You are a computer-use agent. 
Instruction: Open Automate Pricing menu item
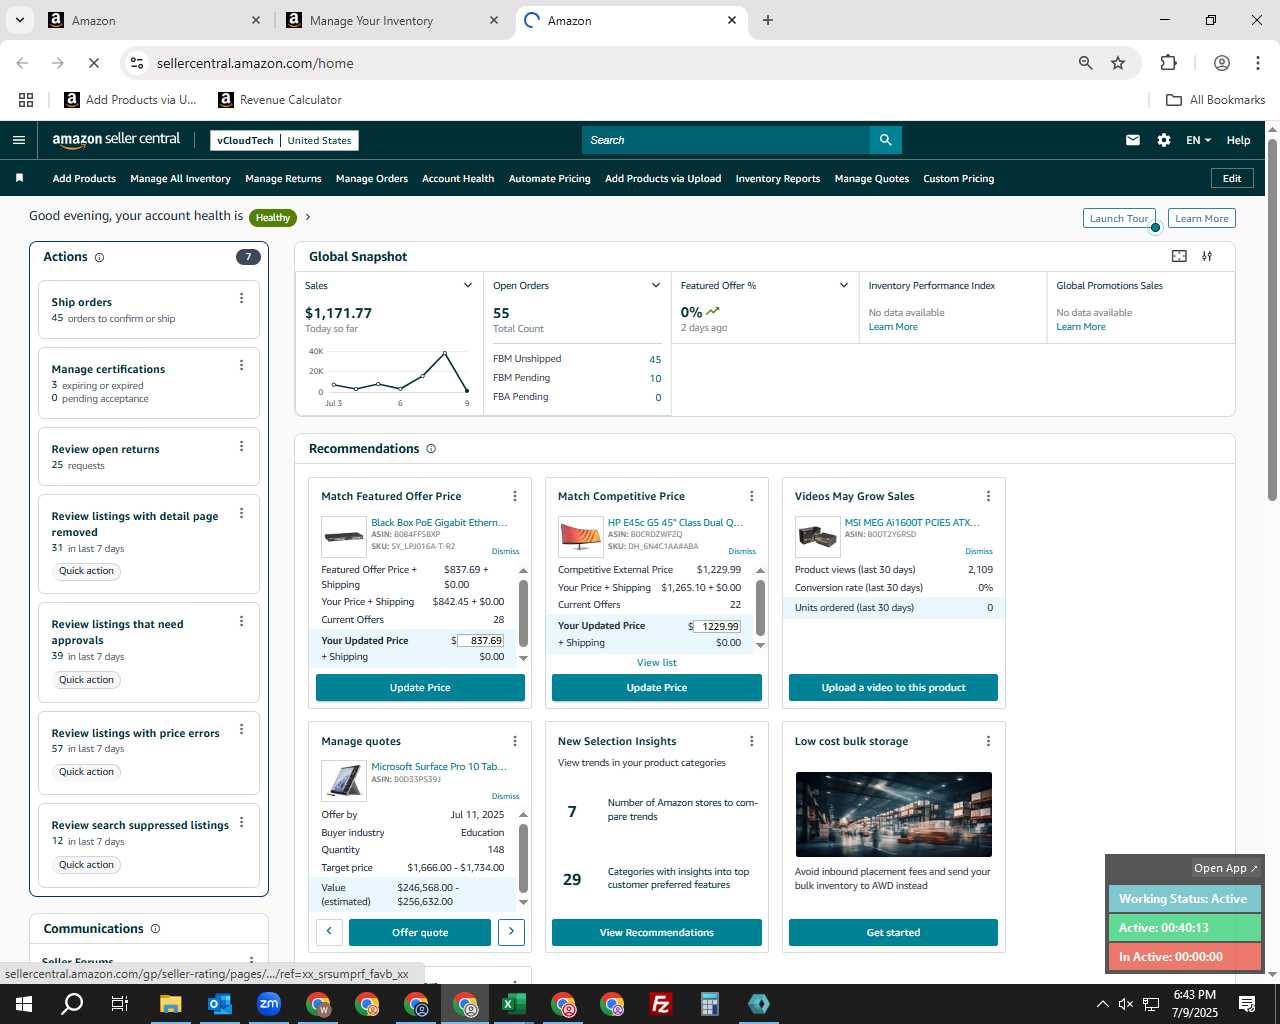(549, 179)
